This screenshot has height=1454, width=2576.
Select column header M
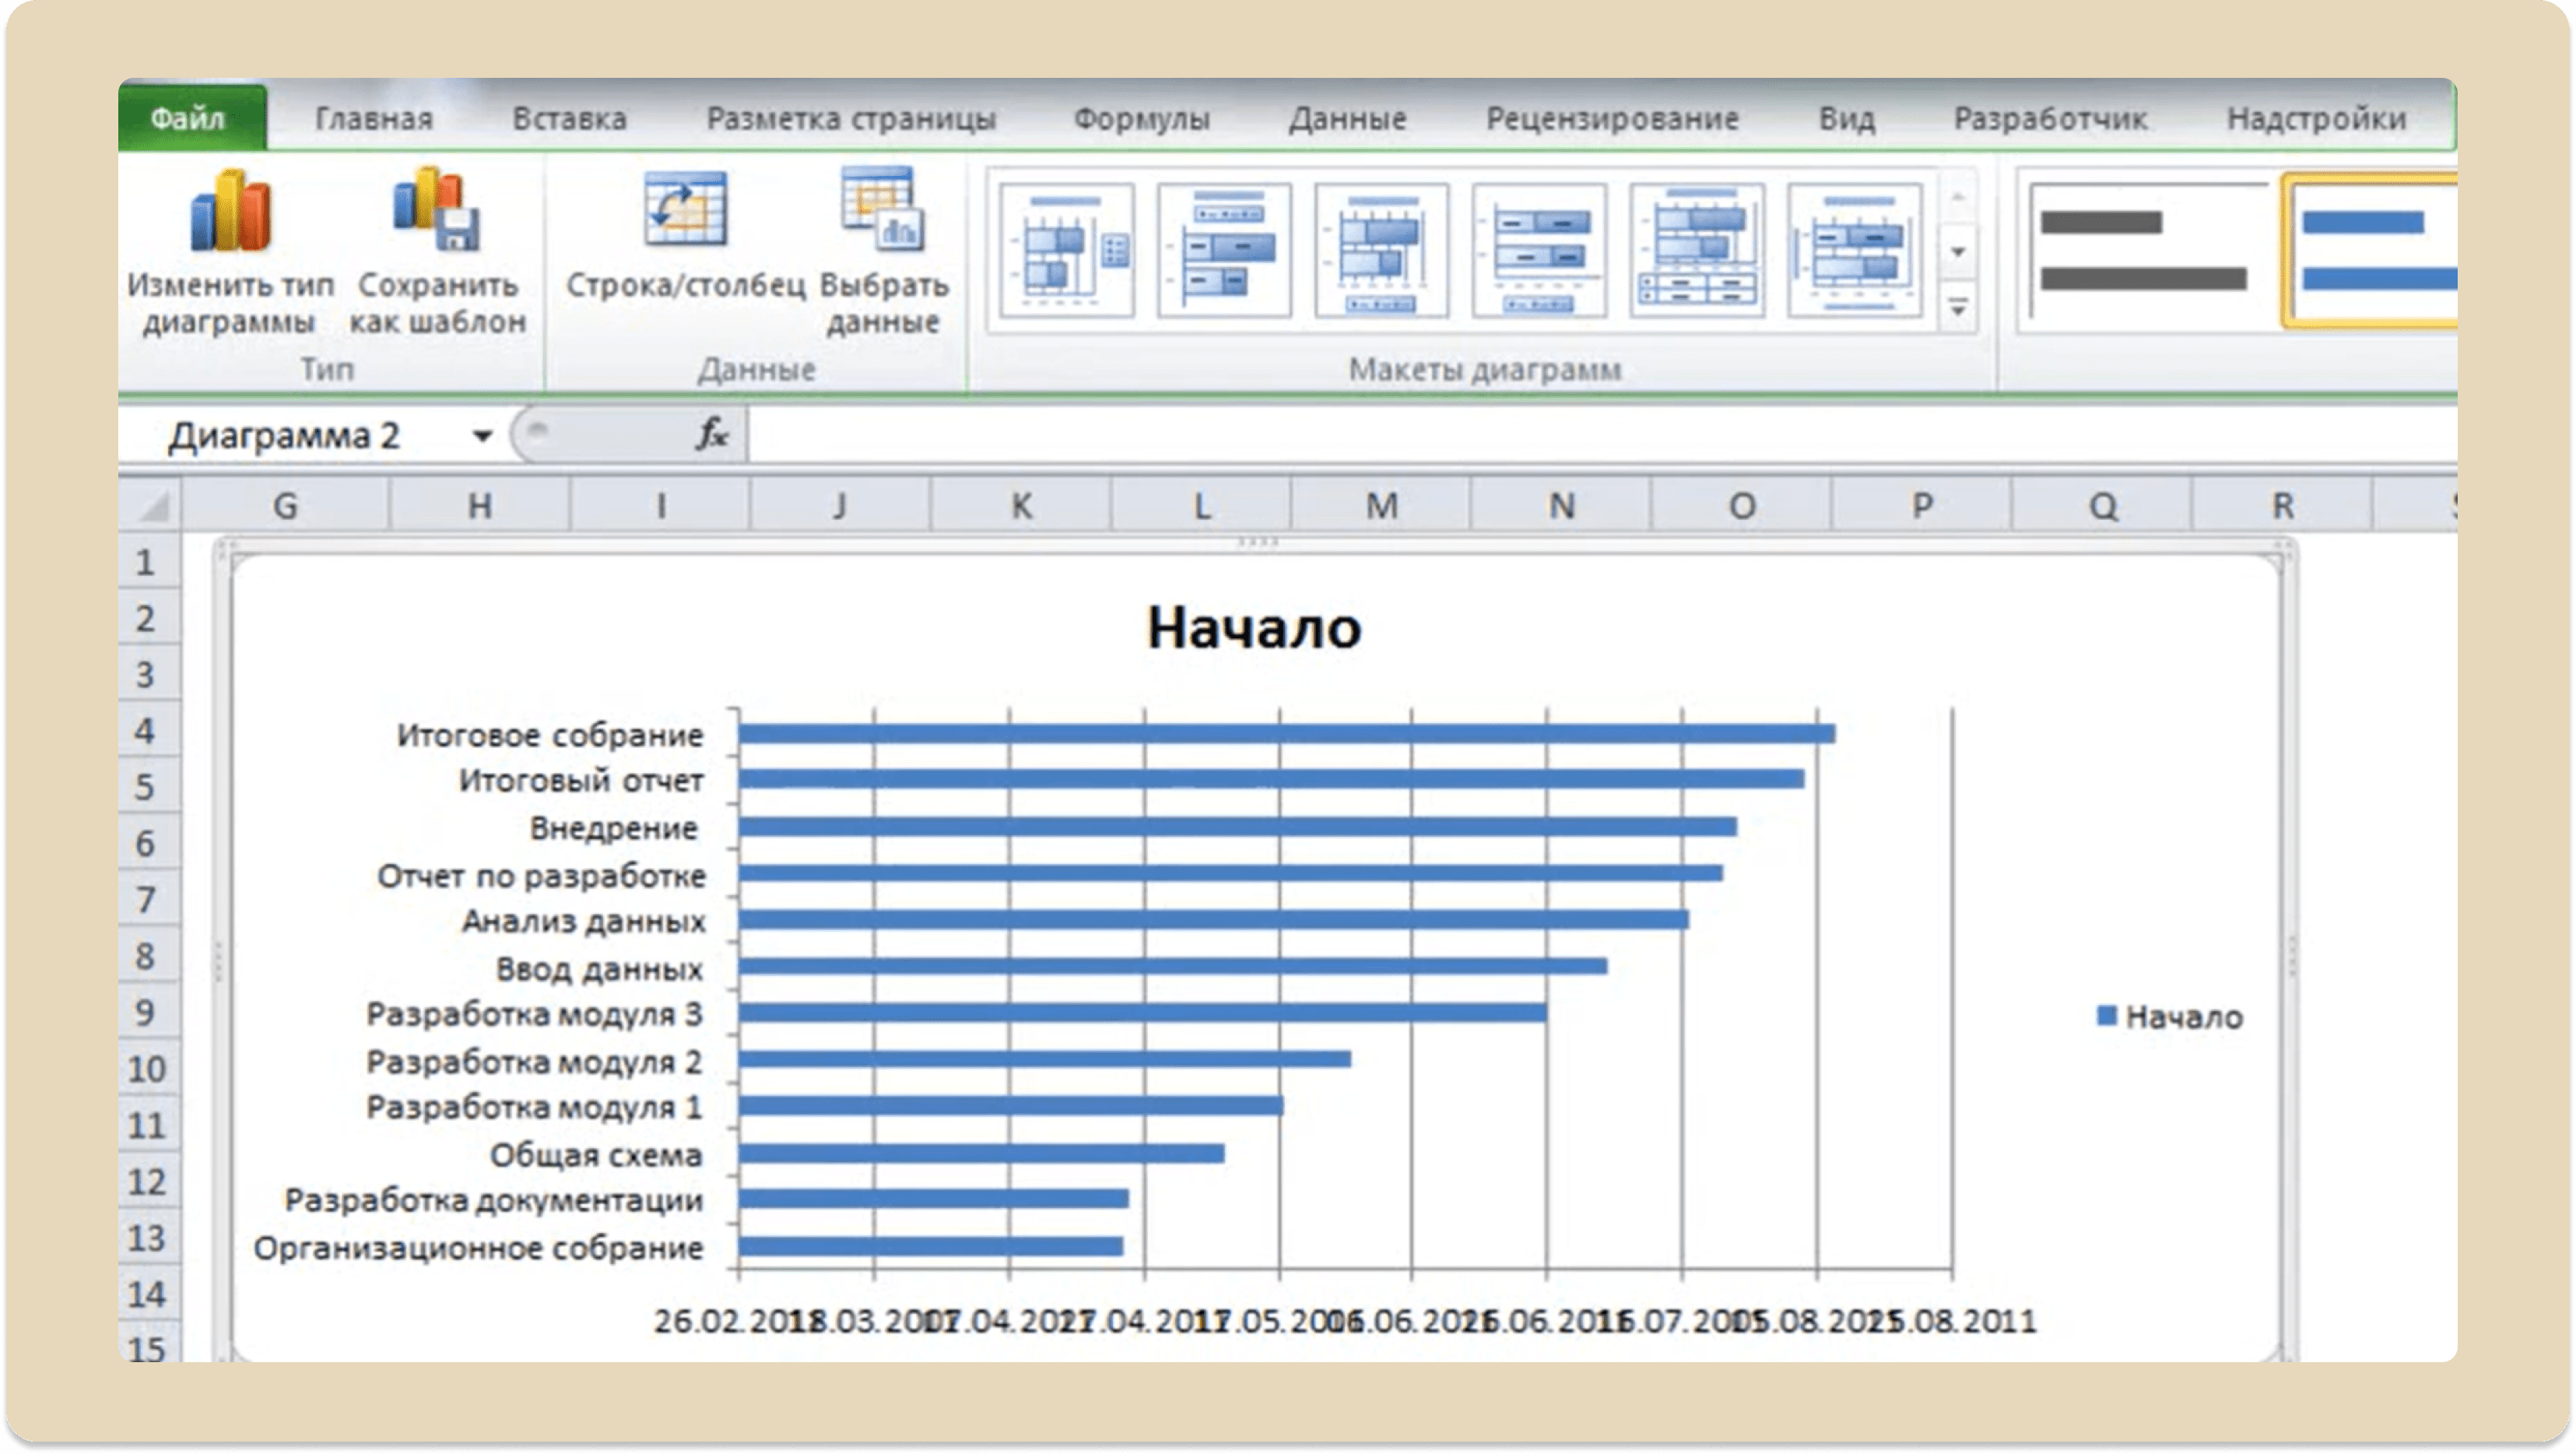click(x=1381, y=506)
